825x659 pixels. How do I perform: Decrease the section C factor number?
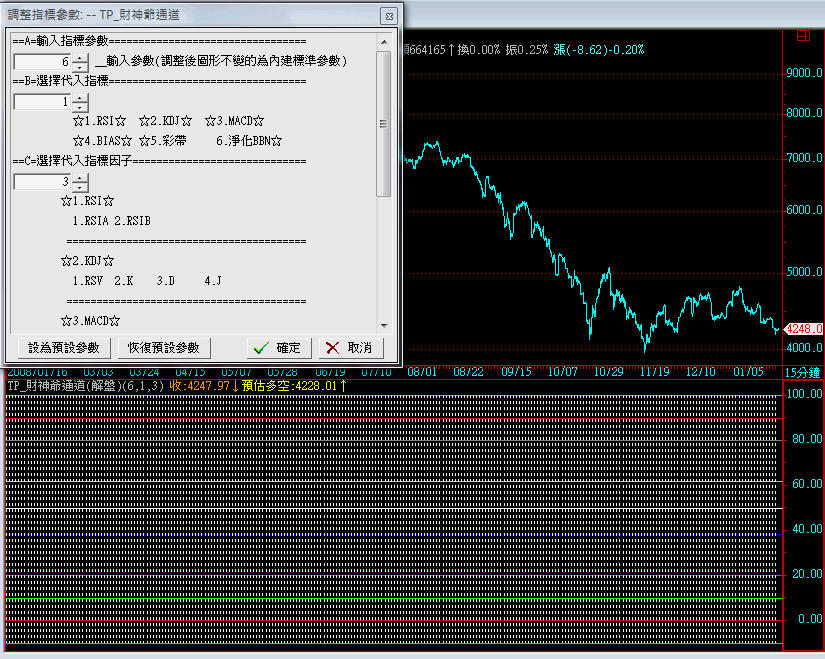[x=80, y=187]
